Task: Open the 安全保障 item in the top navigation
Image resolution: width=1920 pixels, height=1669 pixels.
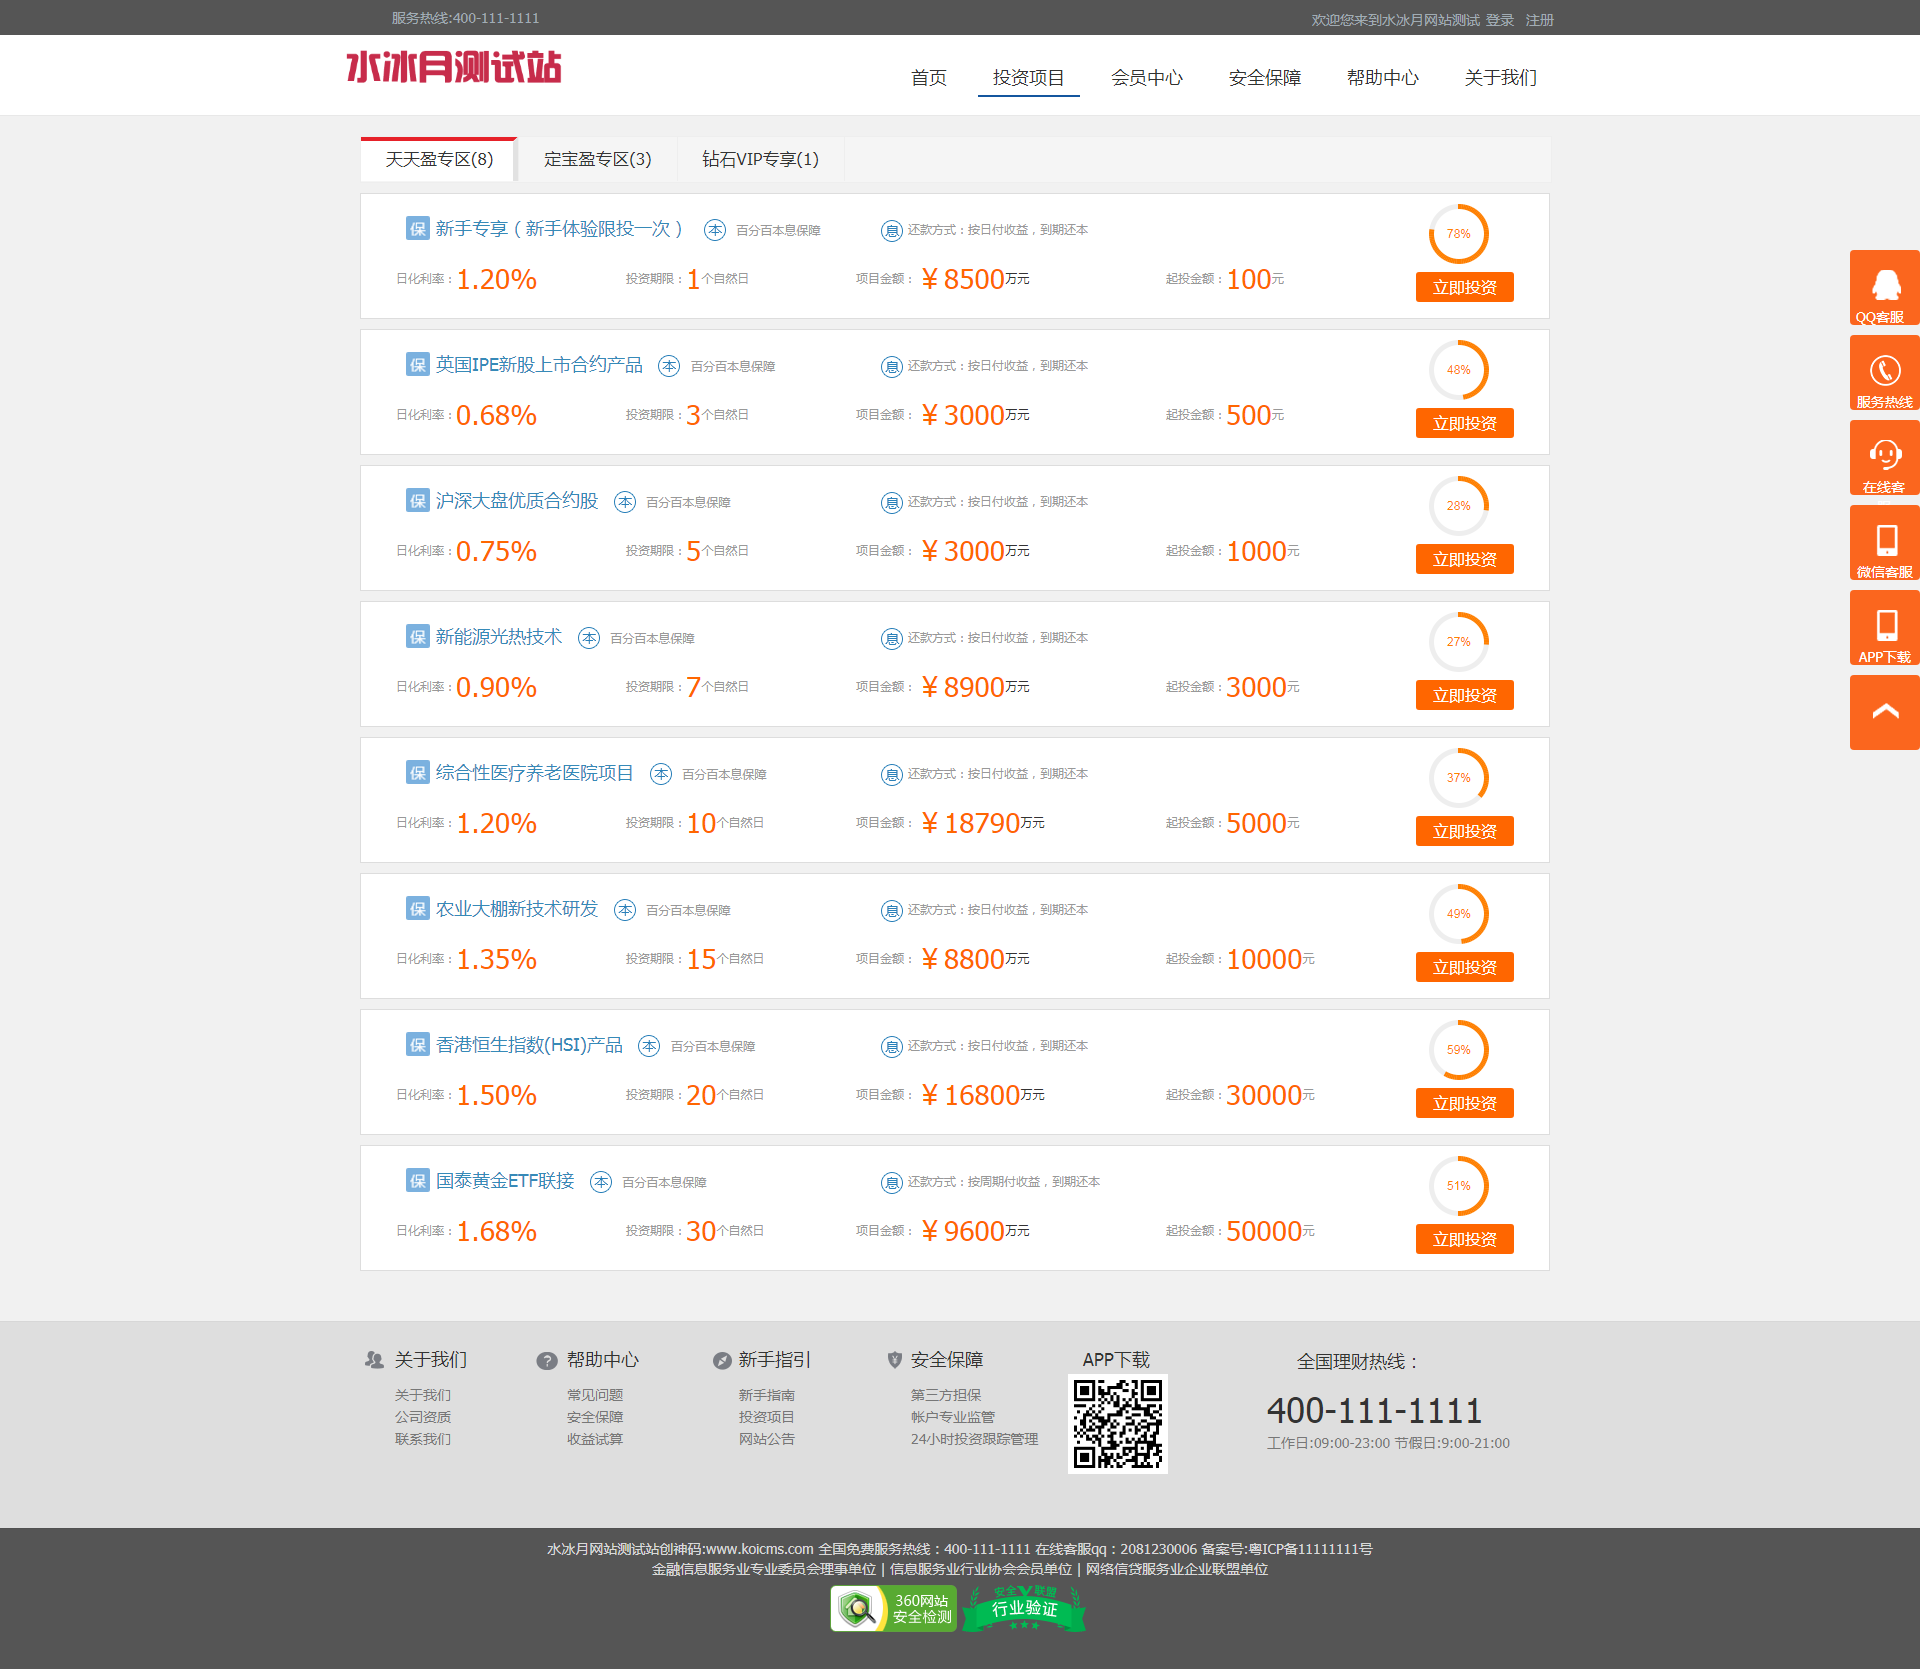Action: pyautogui.click(x=1265, y=78)
